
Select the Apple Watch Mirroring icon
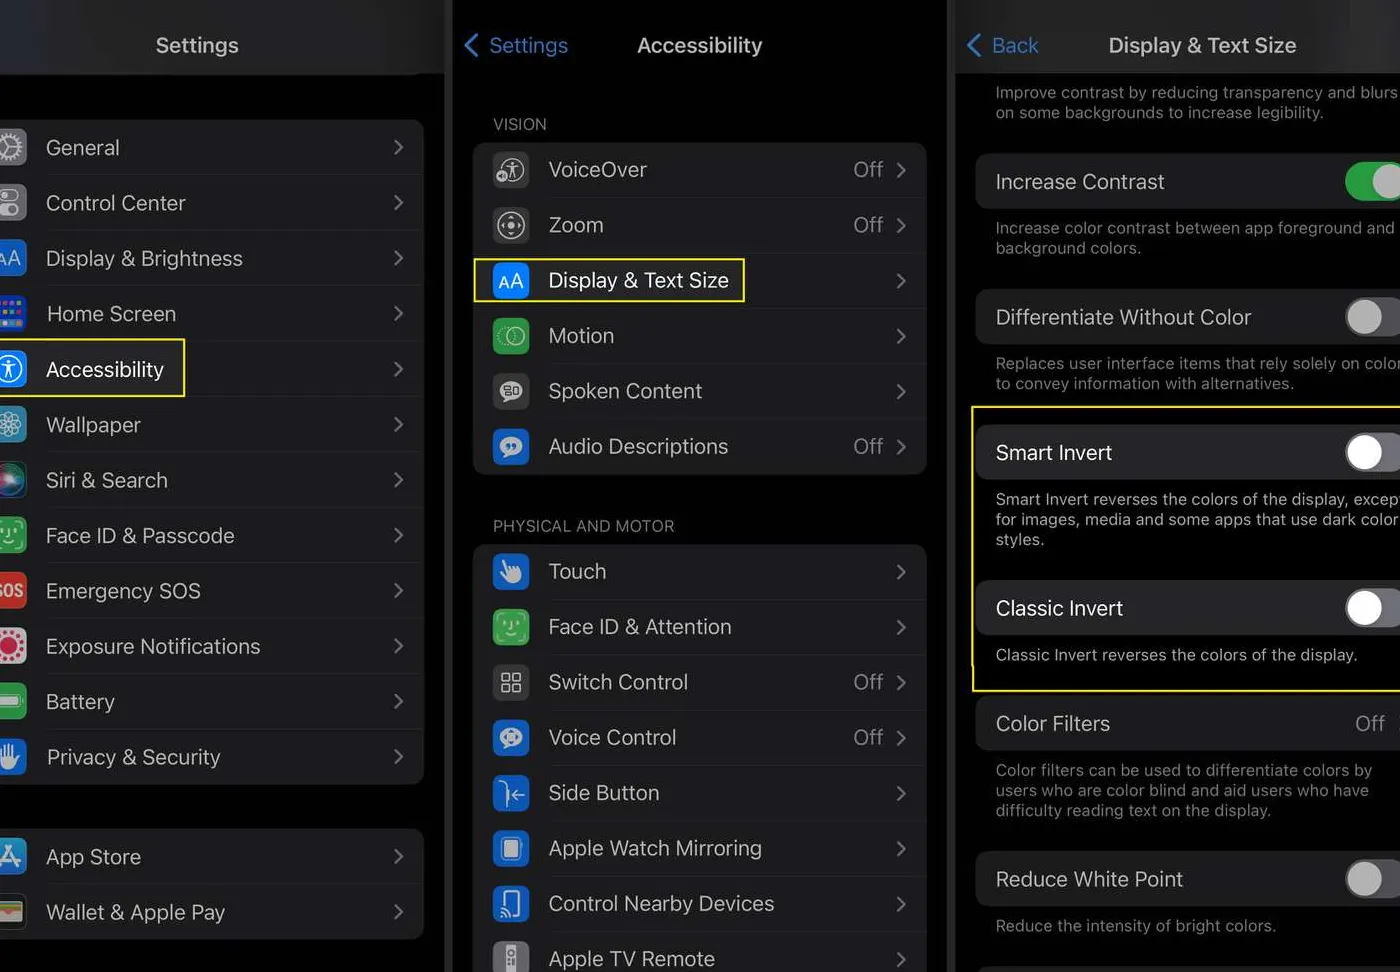510,848
